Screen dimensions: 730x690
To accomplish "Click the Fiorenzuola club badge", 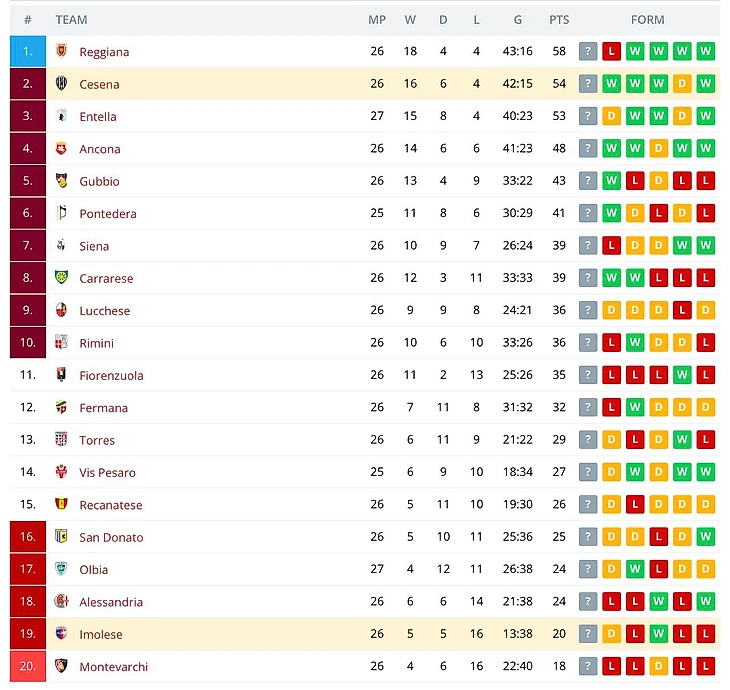I will coord(61,375).
